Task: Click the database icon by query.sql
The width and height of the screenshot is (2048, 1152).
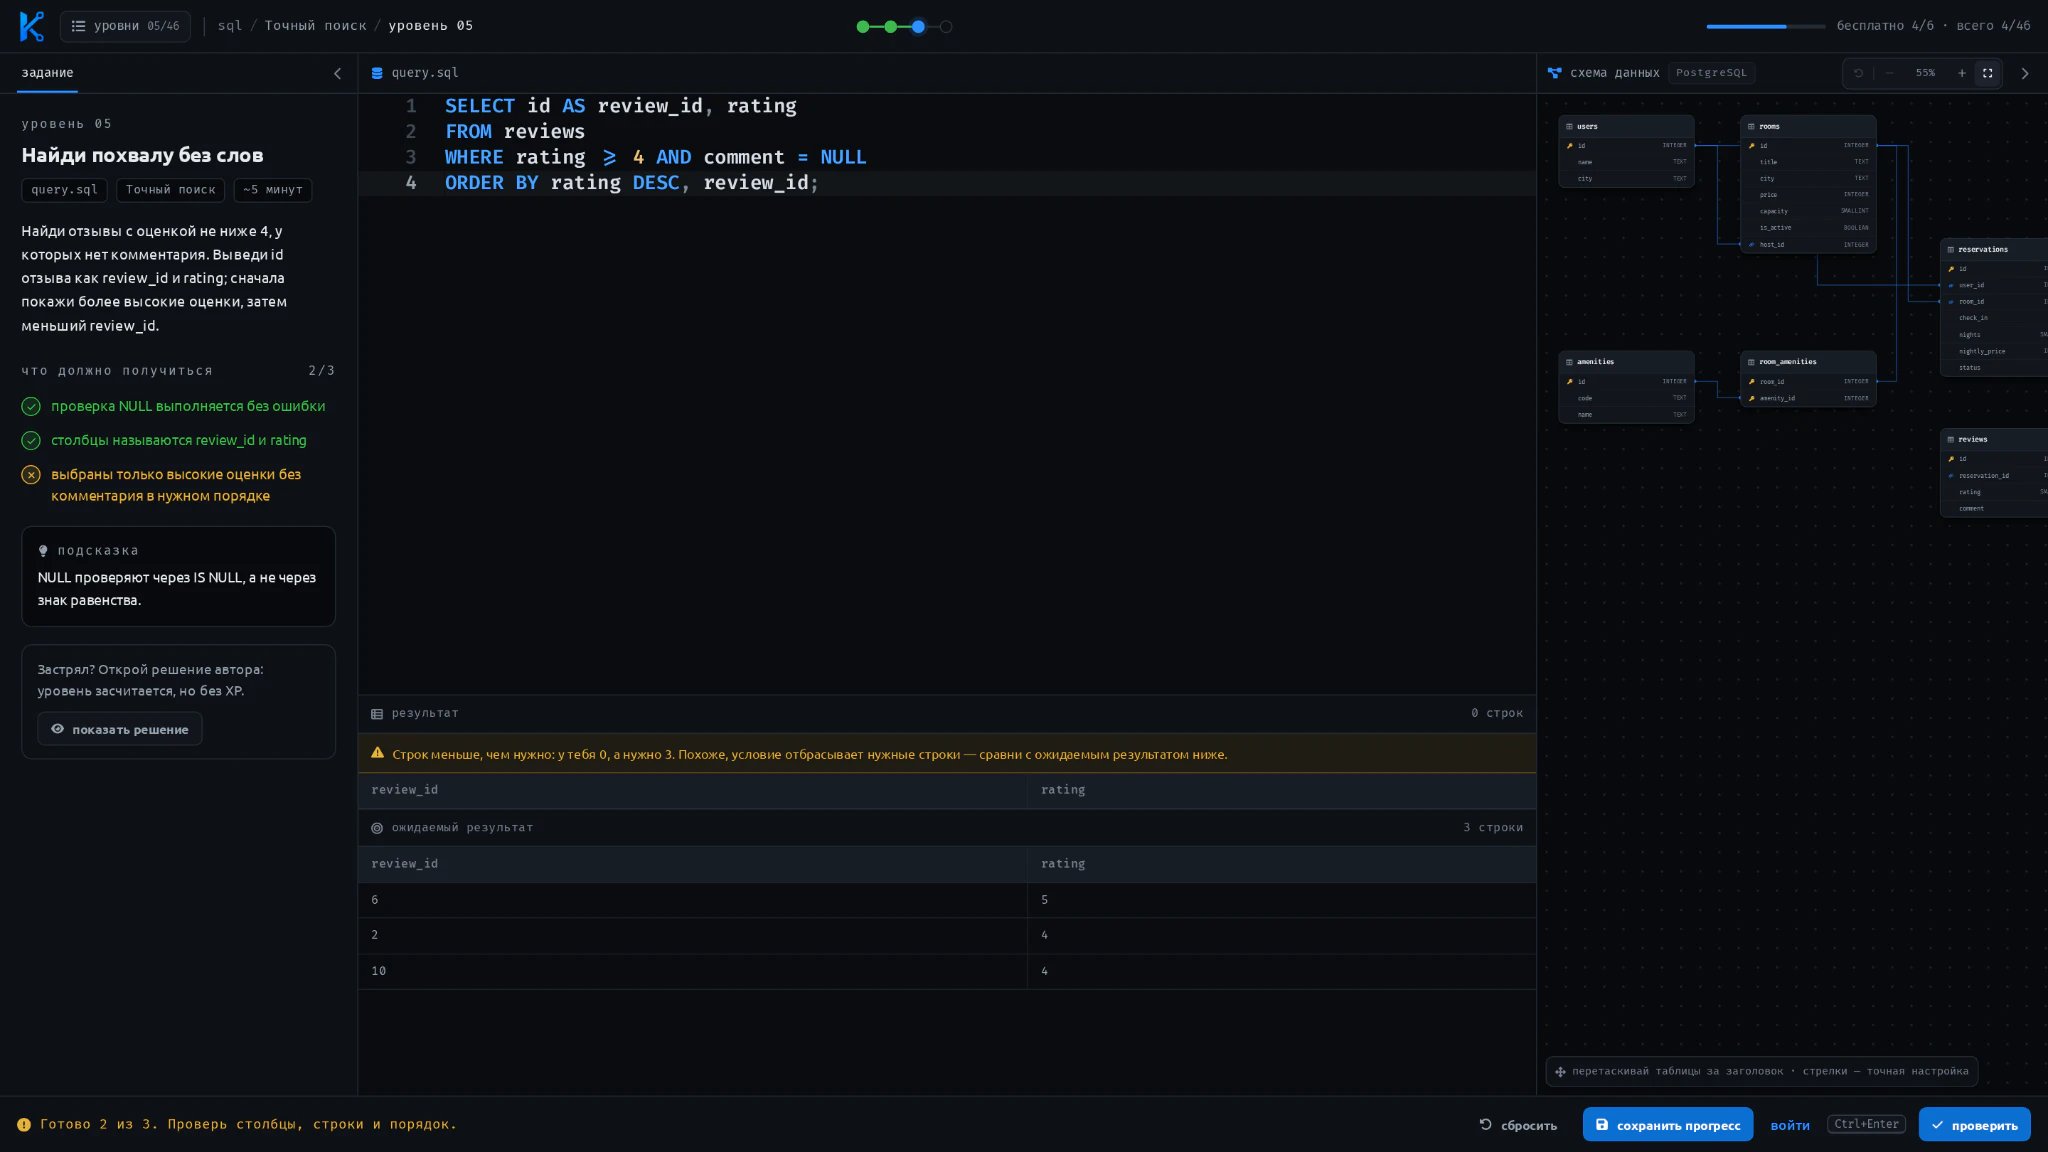Action: 377,73
